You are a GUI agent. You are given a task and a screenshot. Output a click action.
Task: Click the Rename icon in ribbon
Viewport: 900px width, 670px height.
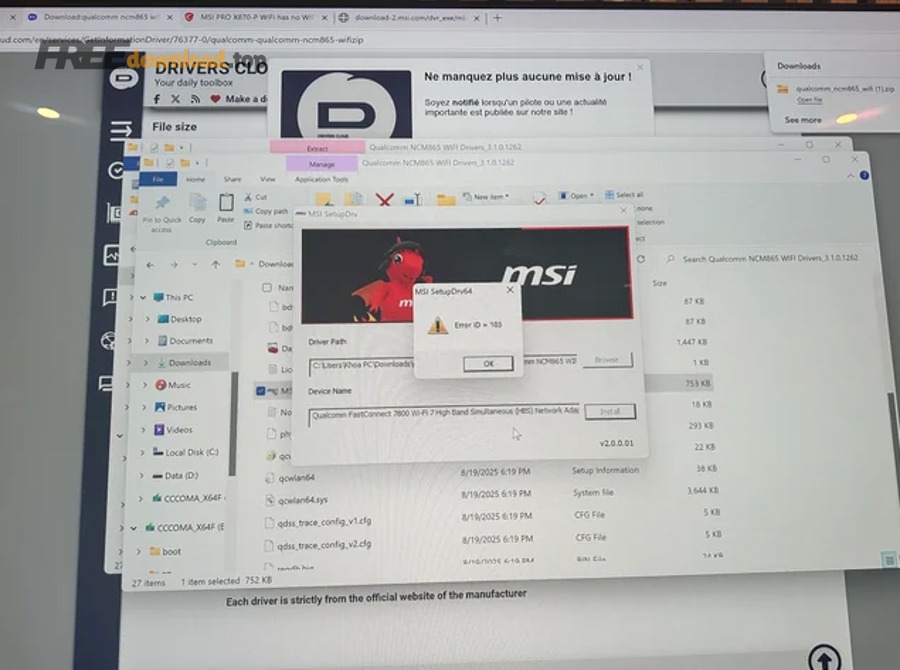[x=413, y=200]
